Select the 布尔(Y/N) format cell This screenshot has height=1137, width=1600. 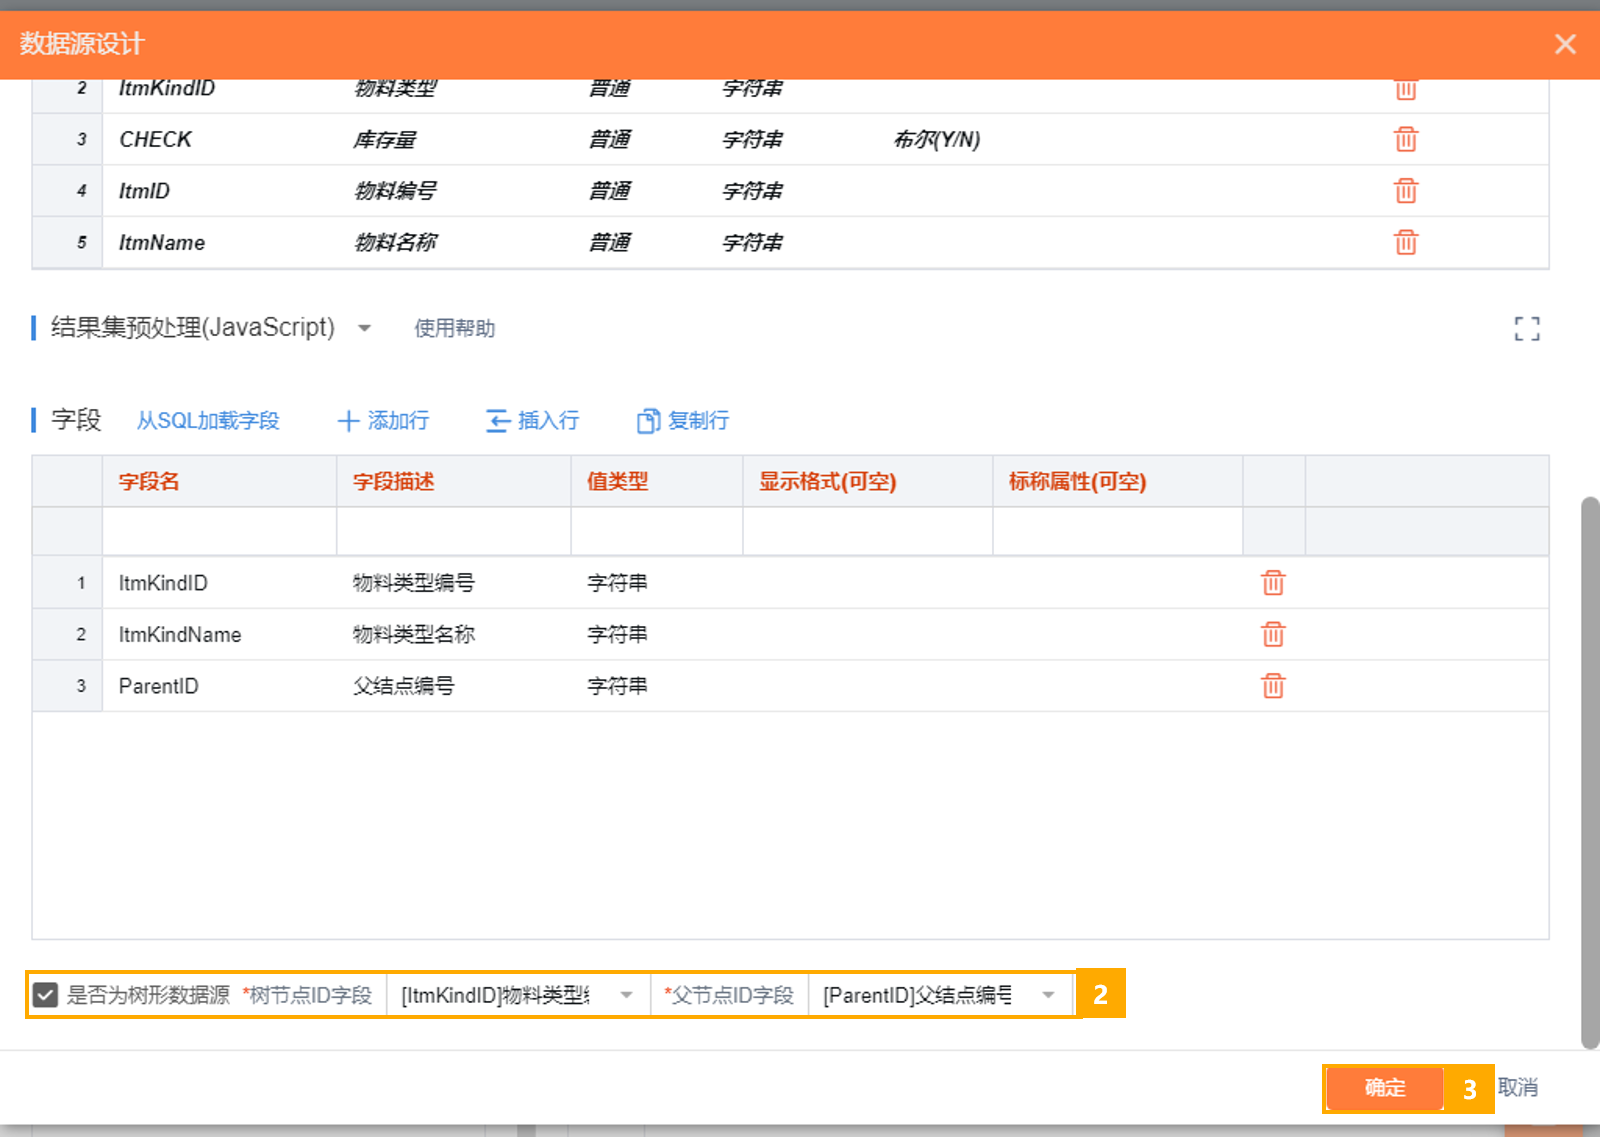936,139
